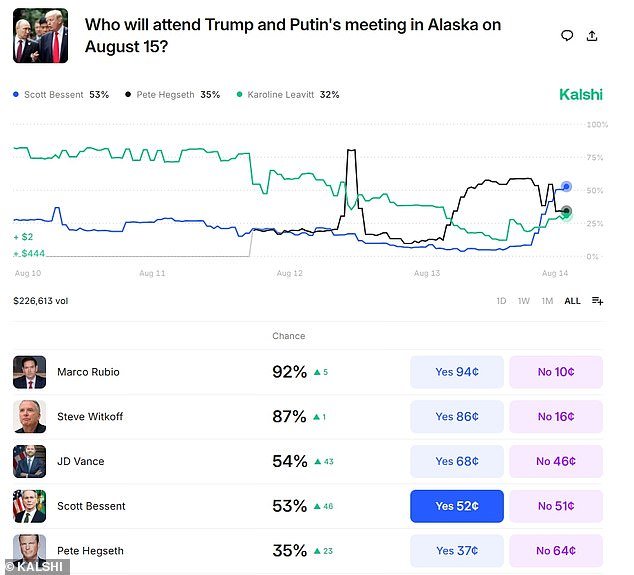Click Yes 52¢ for Scott Bessent
The image size is (634, 575).
tap(457, 506)
